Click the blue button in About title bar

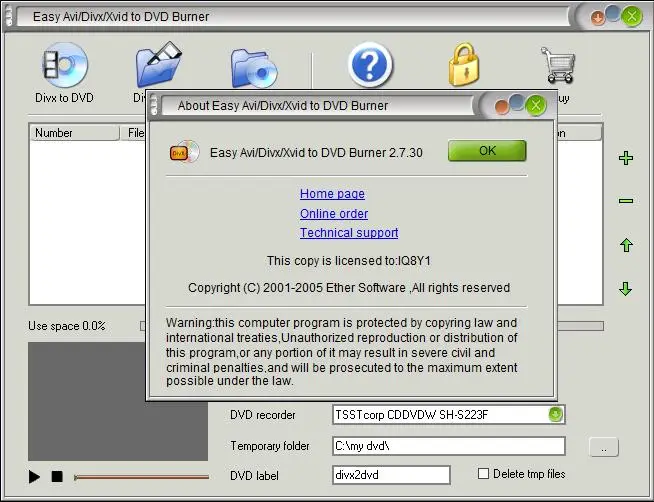click(517, 102)
